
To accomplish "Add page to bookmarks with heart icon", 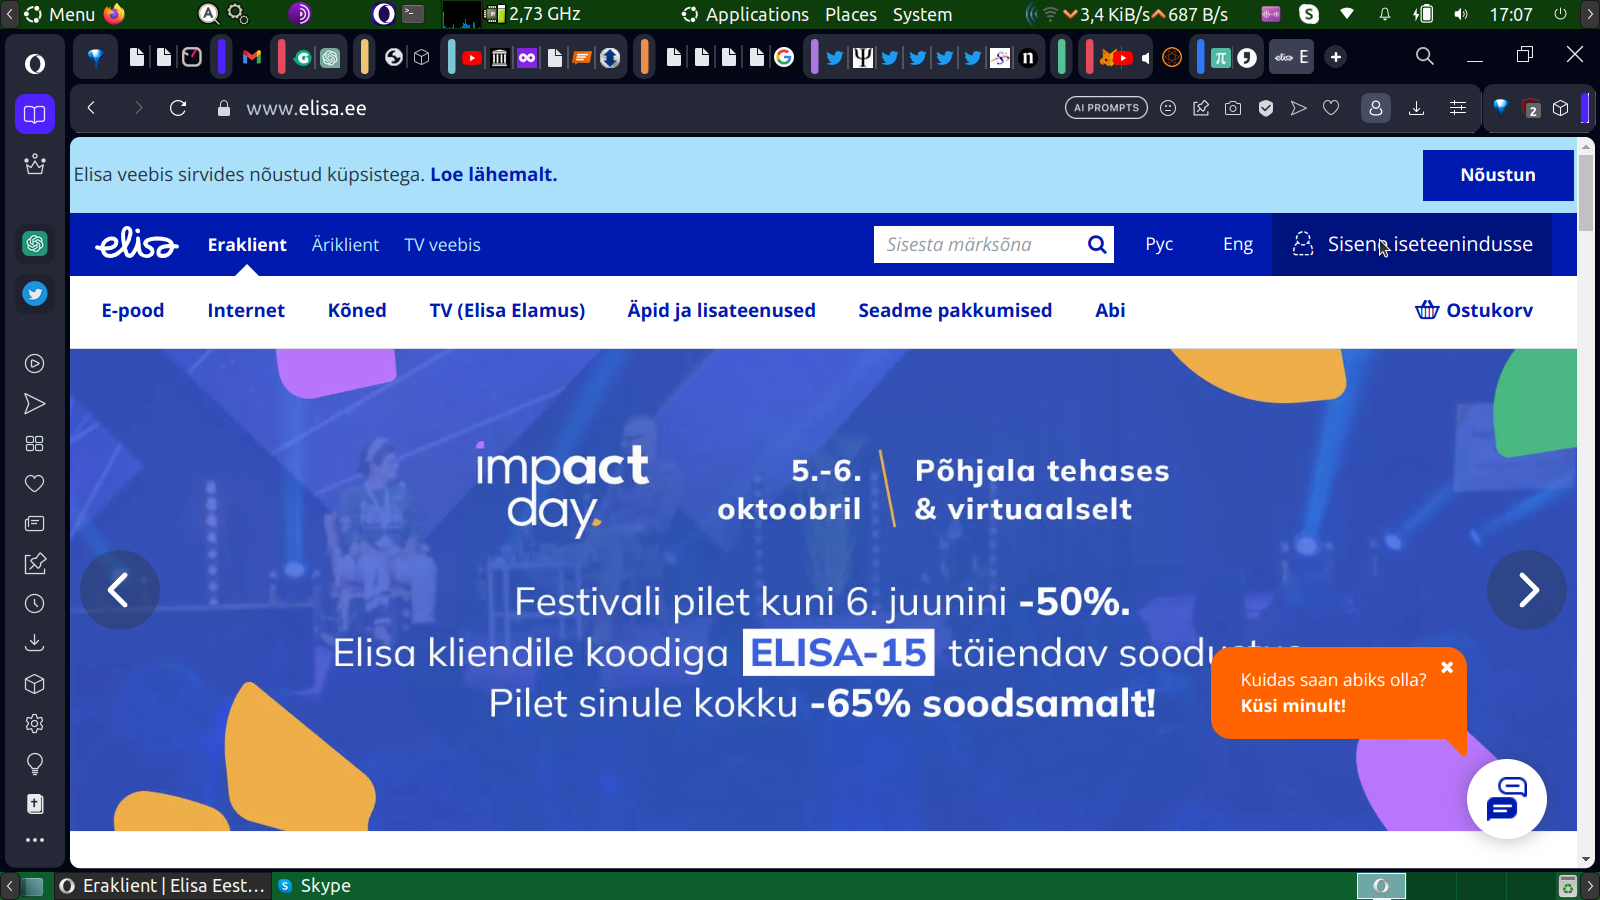I will click(1331, 108).
